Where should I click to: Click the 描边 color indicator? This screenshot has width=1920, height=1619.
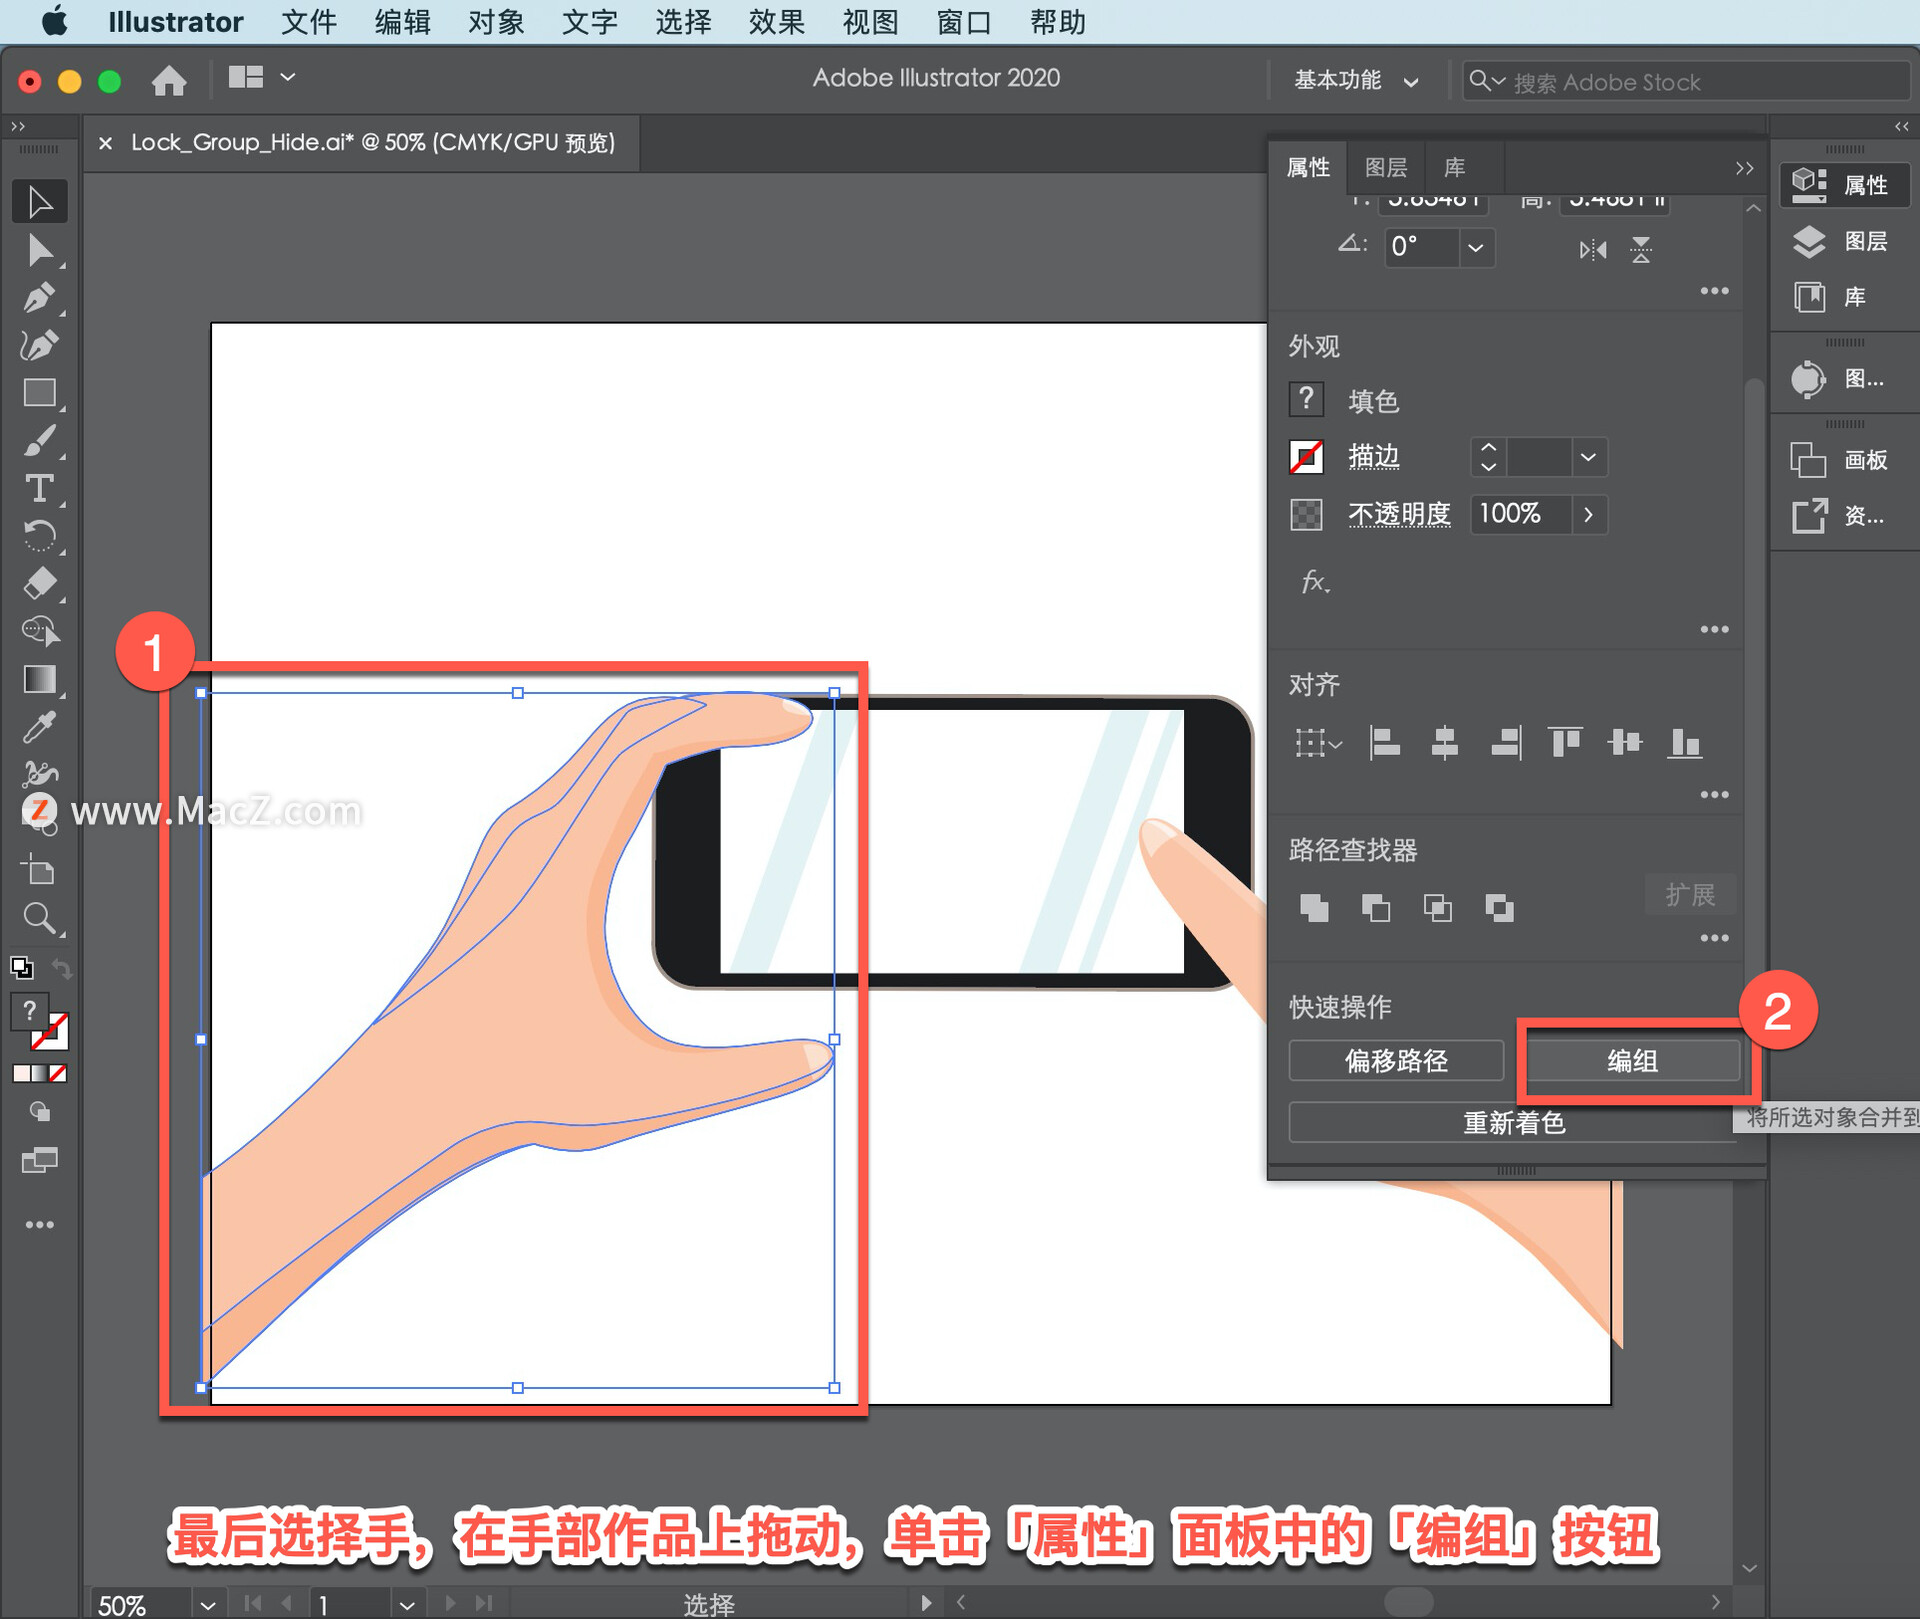1306,457
